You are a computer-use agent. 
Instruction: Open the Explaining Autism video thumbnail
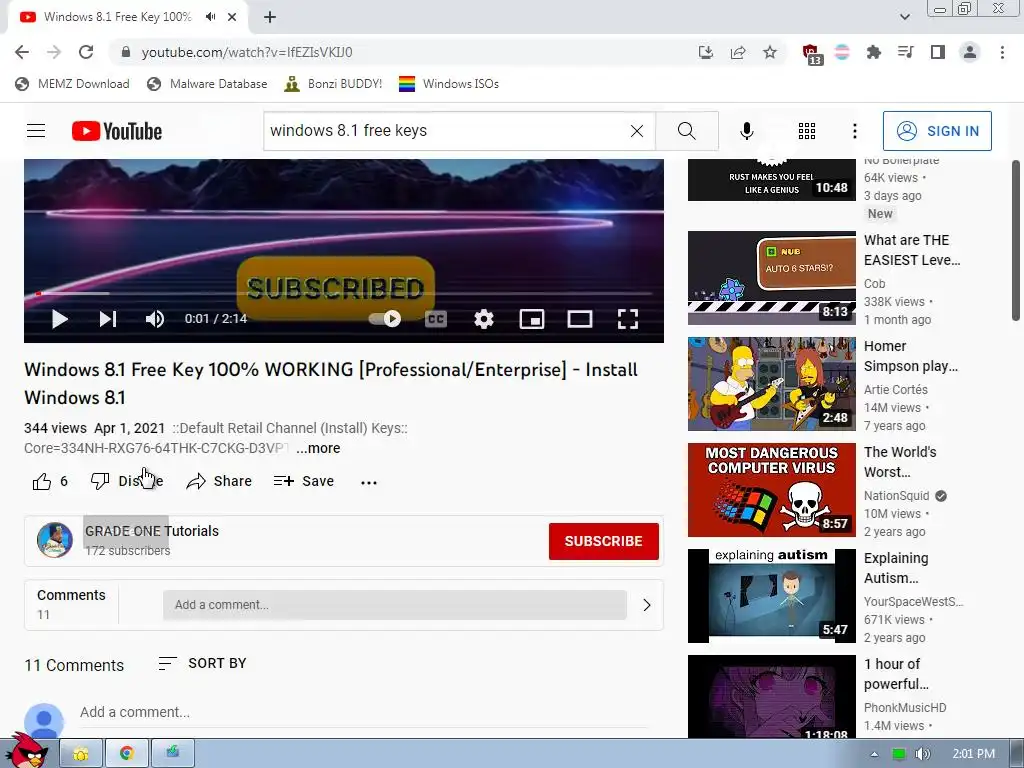pyautogui.click(x=771, y=596)
